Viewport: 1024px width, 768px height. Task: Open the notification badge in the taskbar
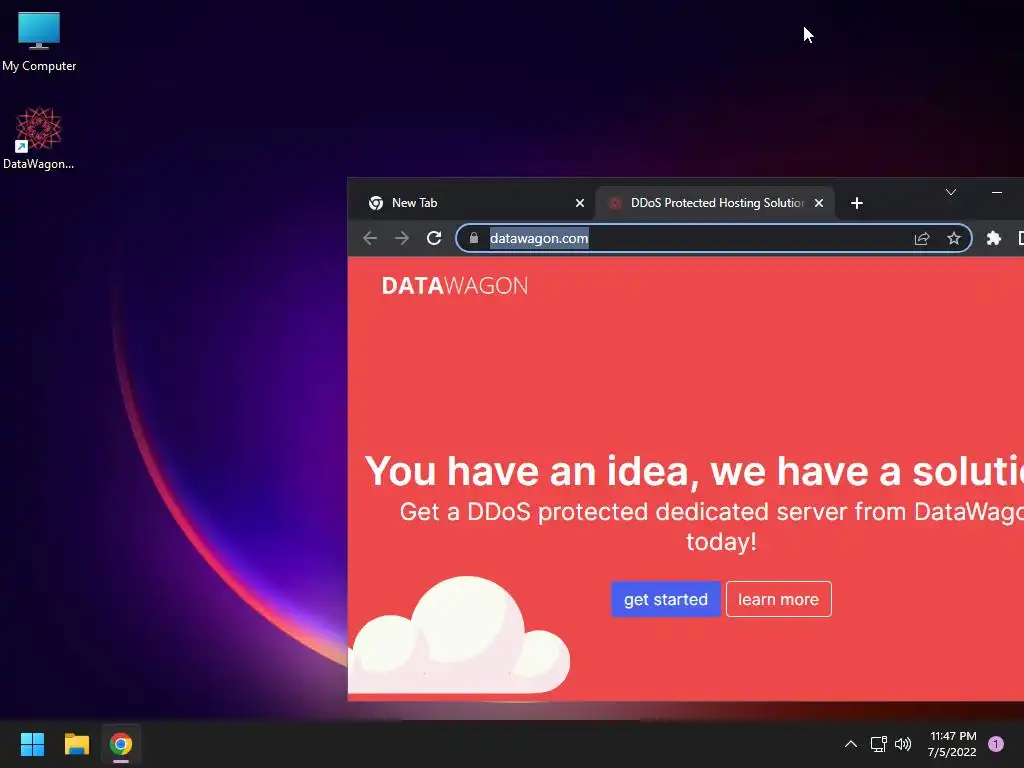(x=996, y=744)
